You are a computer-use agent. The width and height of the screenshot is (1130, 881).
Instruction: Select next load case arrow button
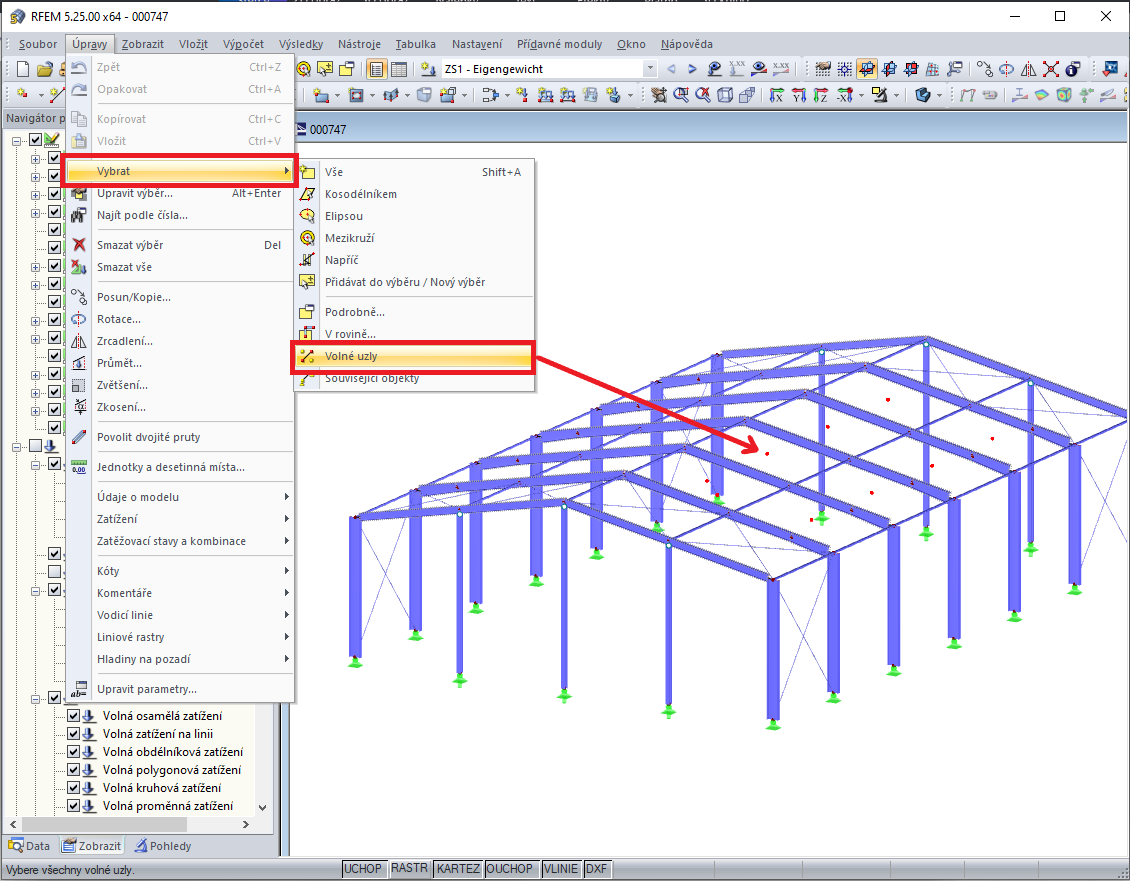(x=693, y=69)
